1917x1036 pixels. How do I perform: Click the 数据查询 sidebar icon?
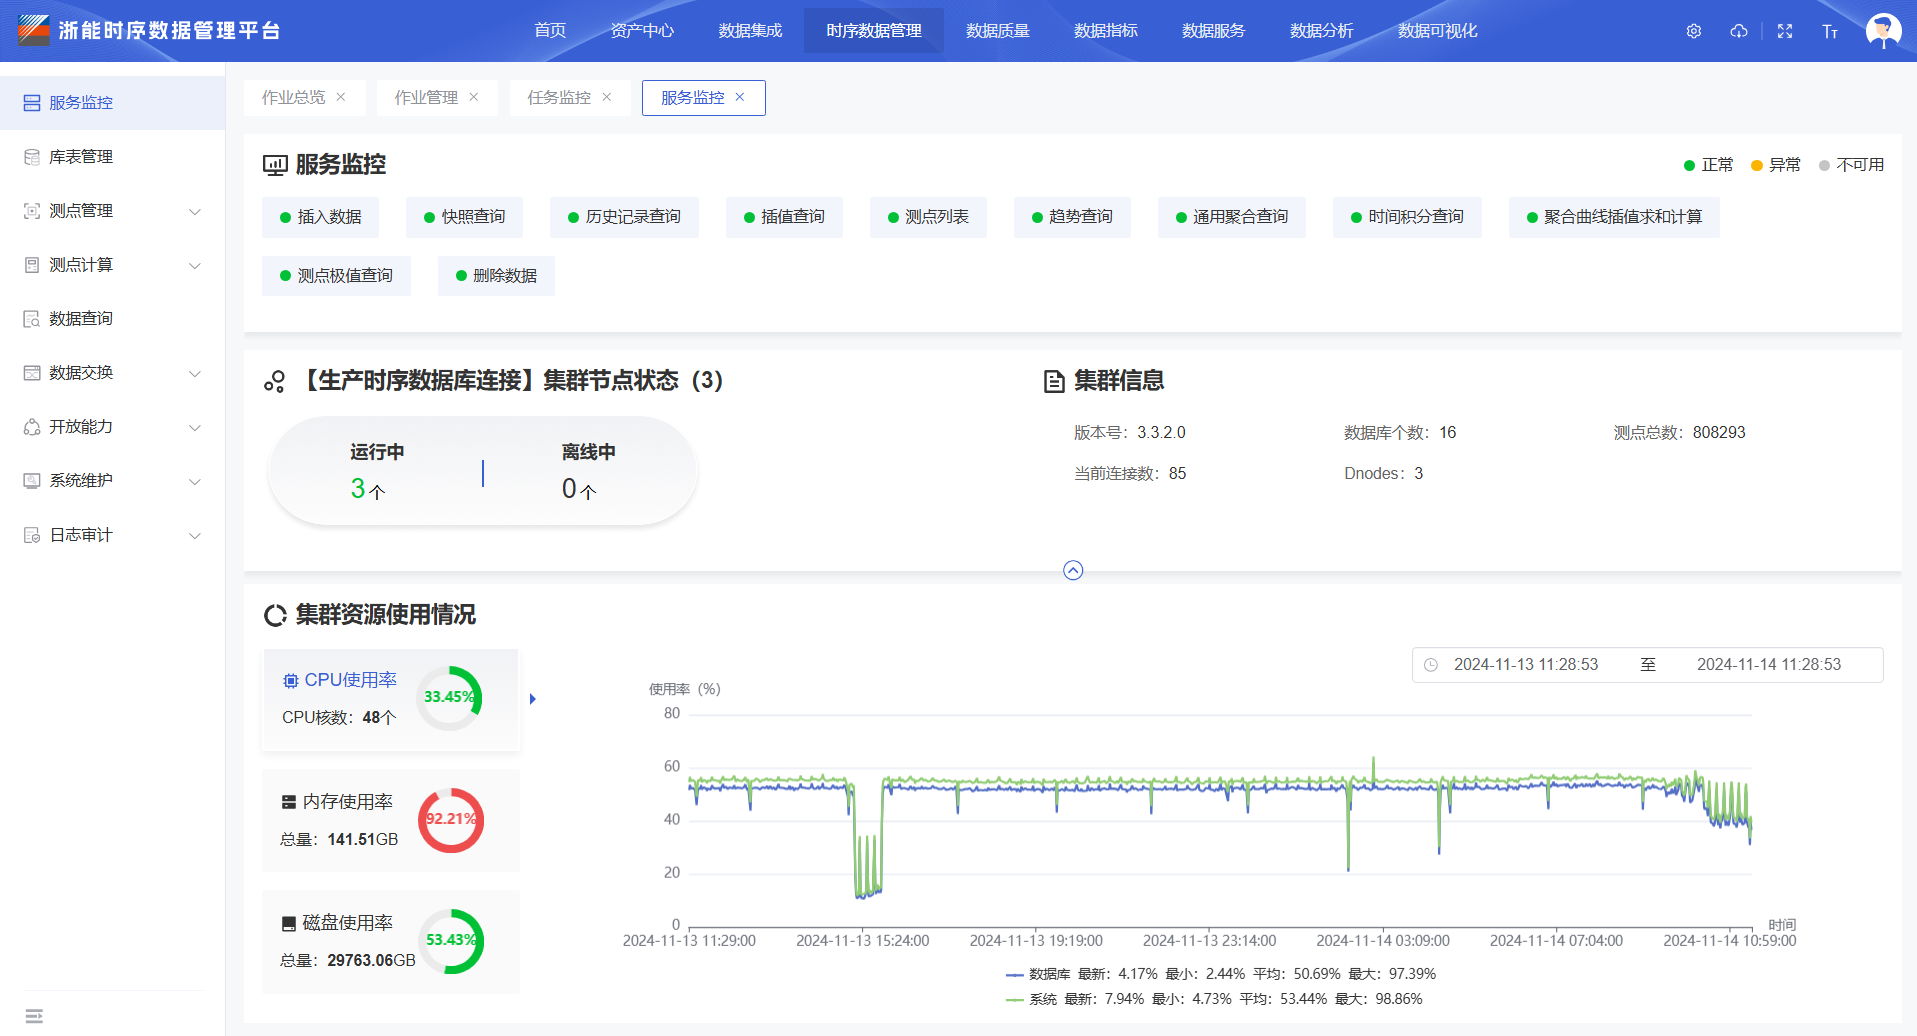click(x=32, y=319)
